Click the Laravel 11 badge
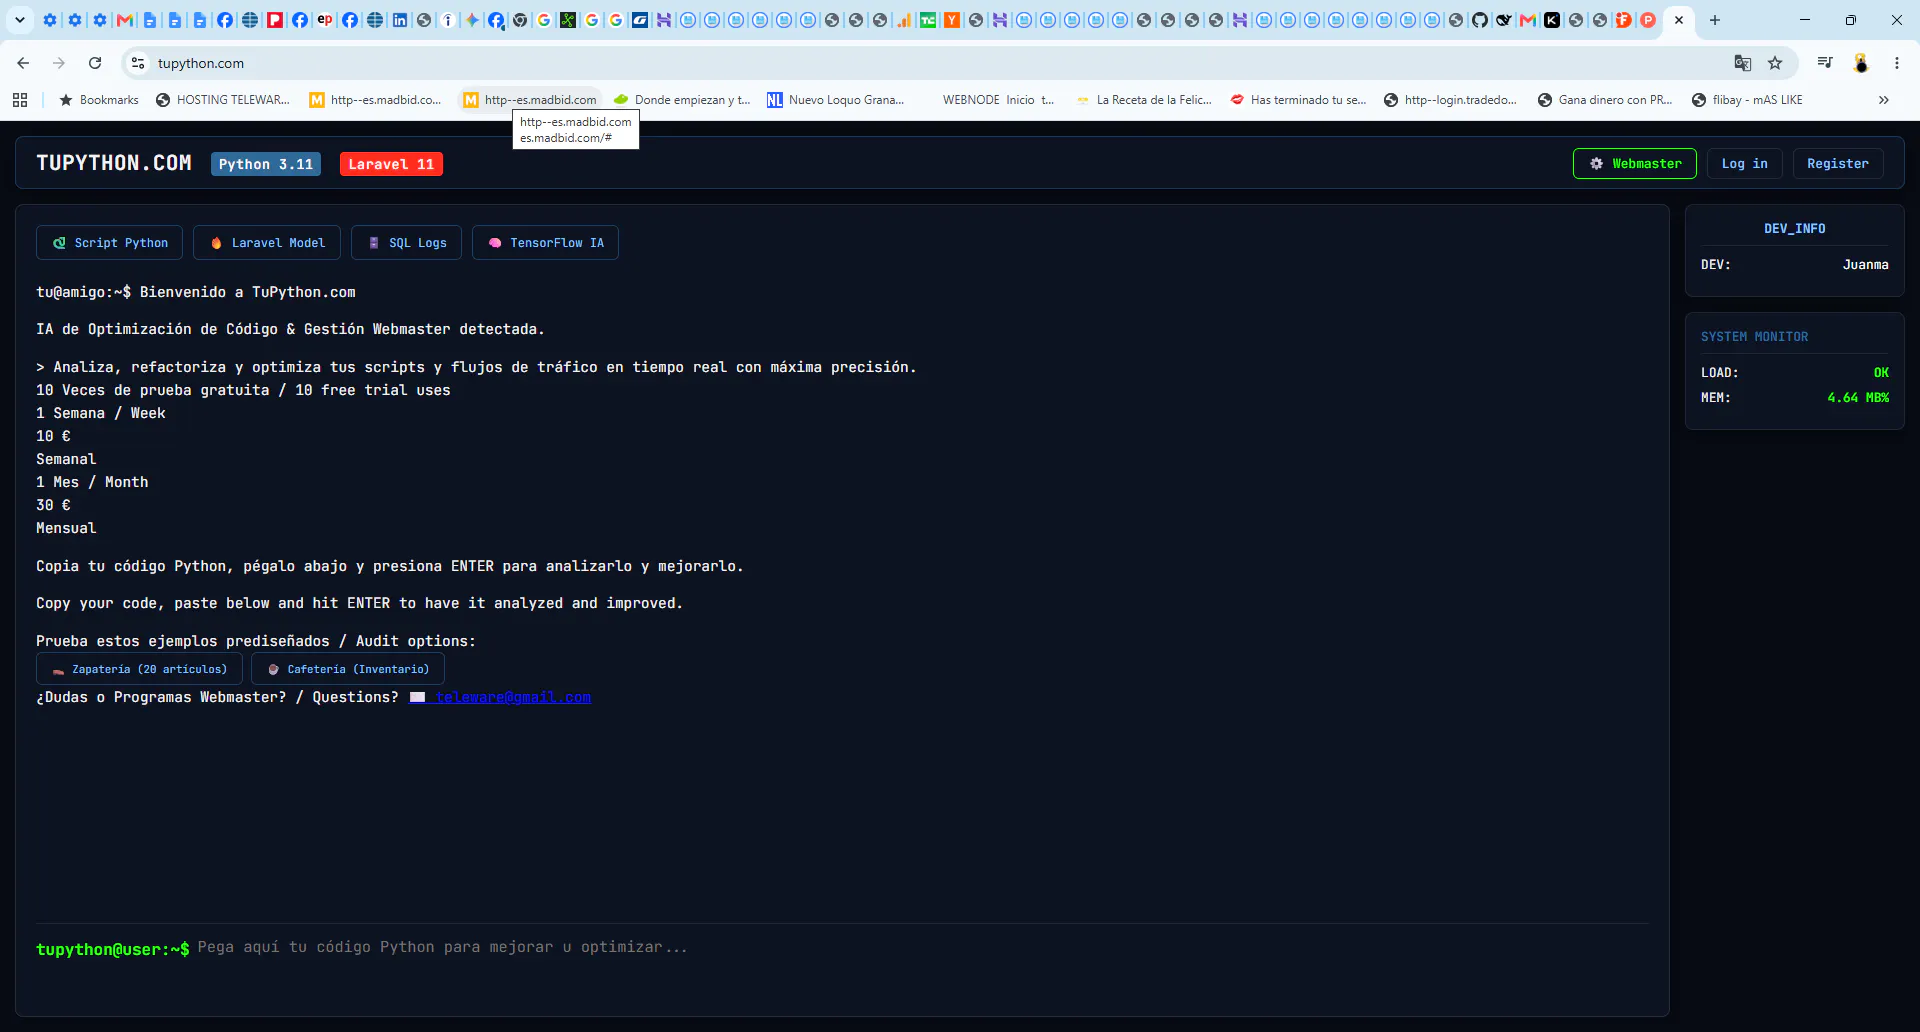This screenshot has height=1032, width=1920. point(391,164)
